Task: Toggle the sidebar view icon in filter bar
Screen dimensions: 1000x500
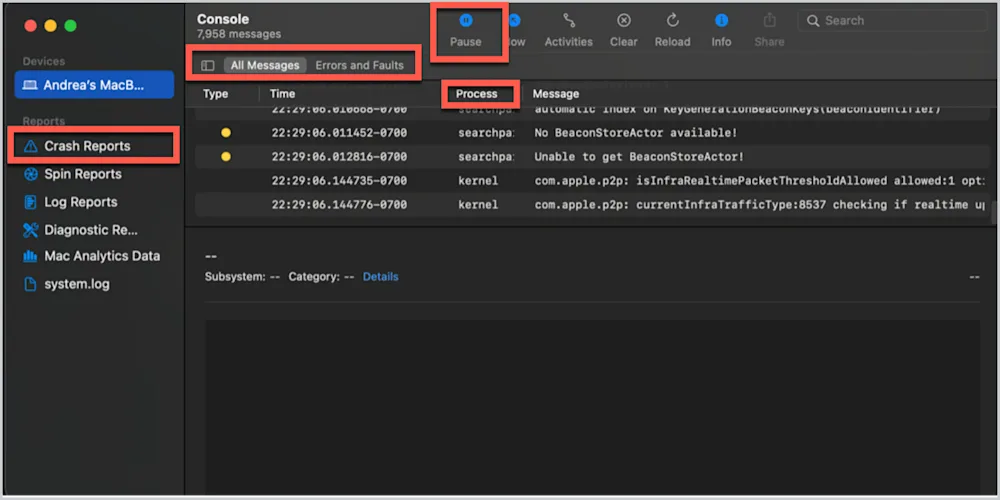Action: click(x=207, y=65)
